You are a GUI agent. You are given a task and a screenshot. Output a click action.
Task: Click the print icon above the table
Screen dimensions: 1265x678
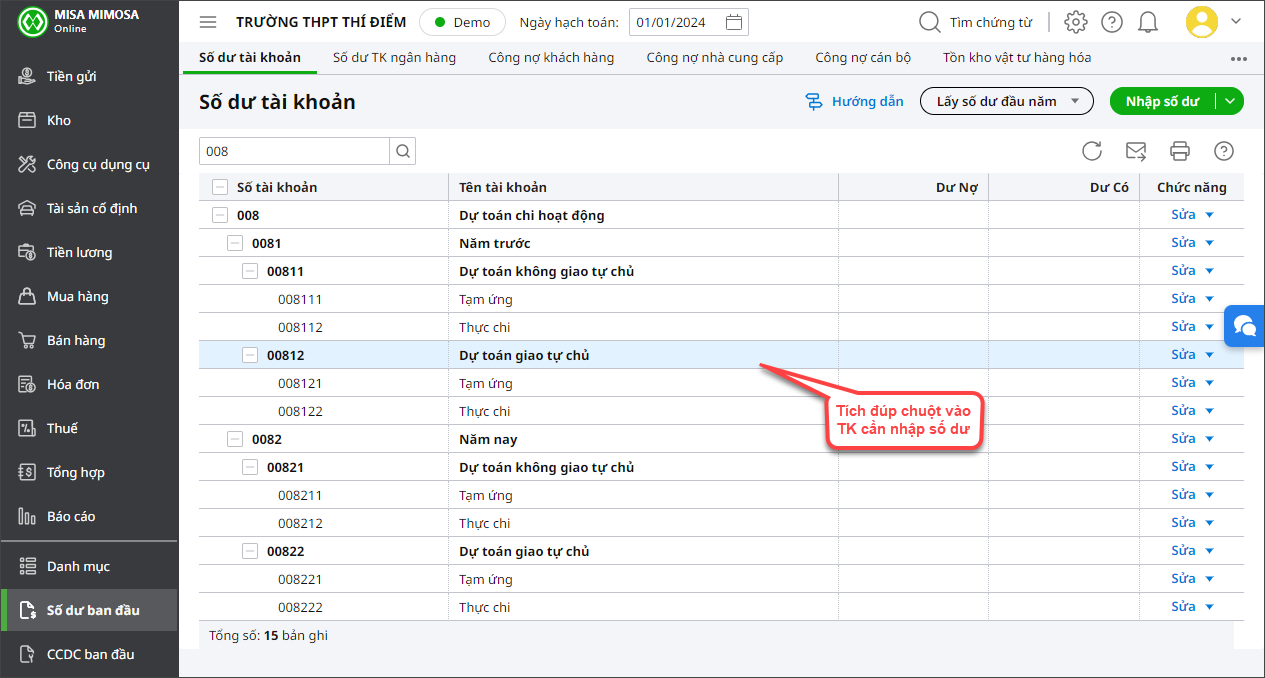click(1180, 151)
